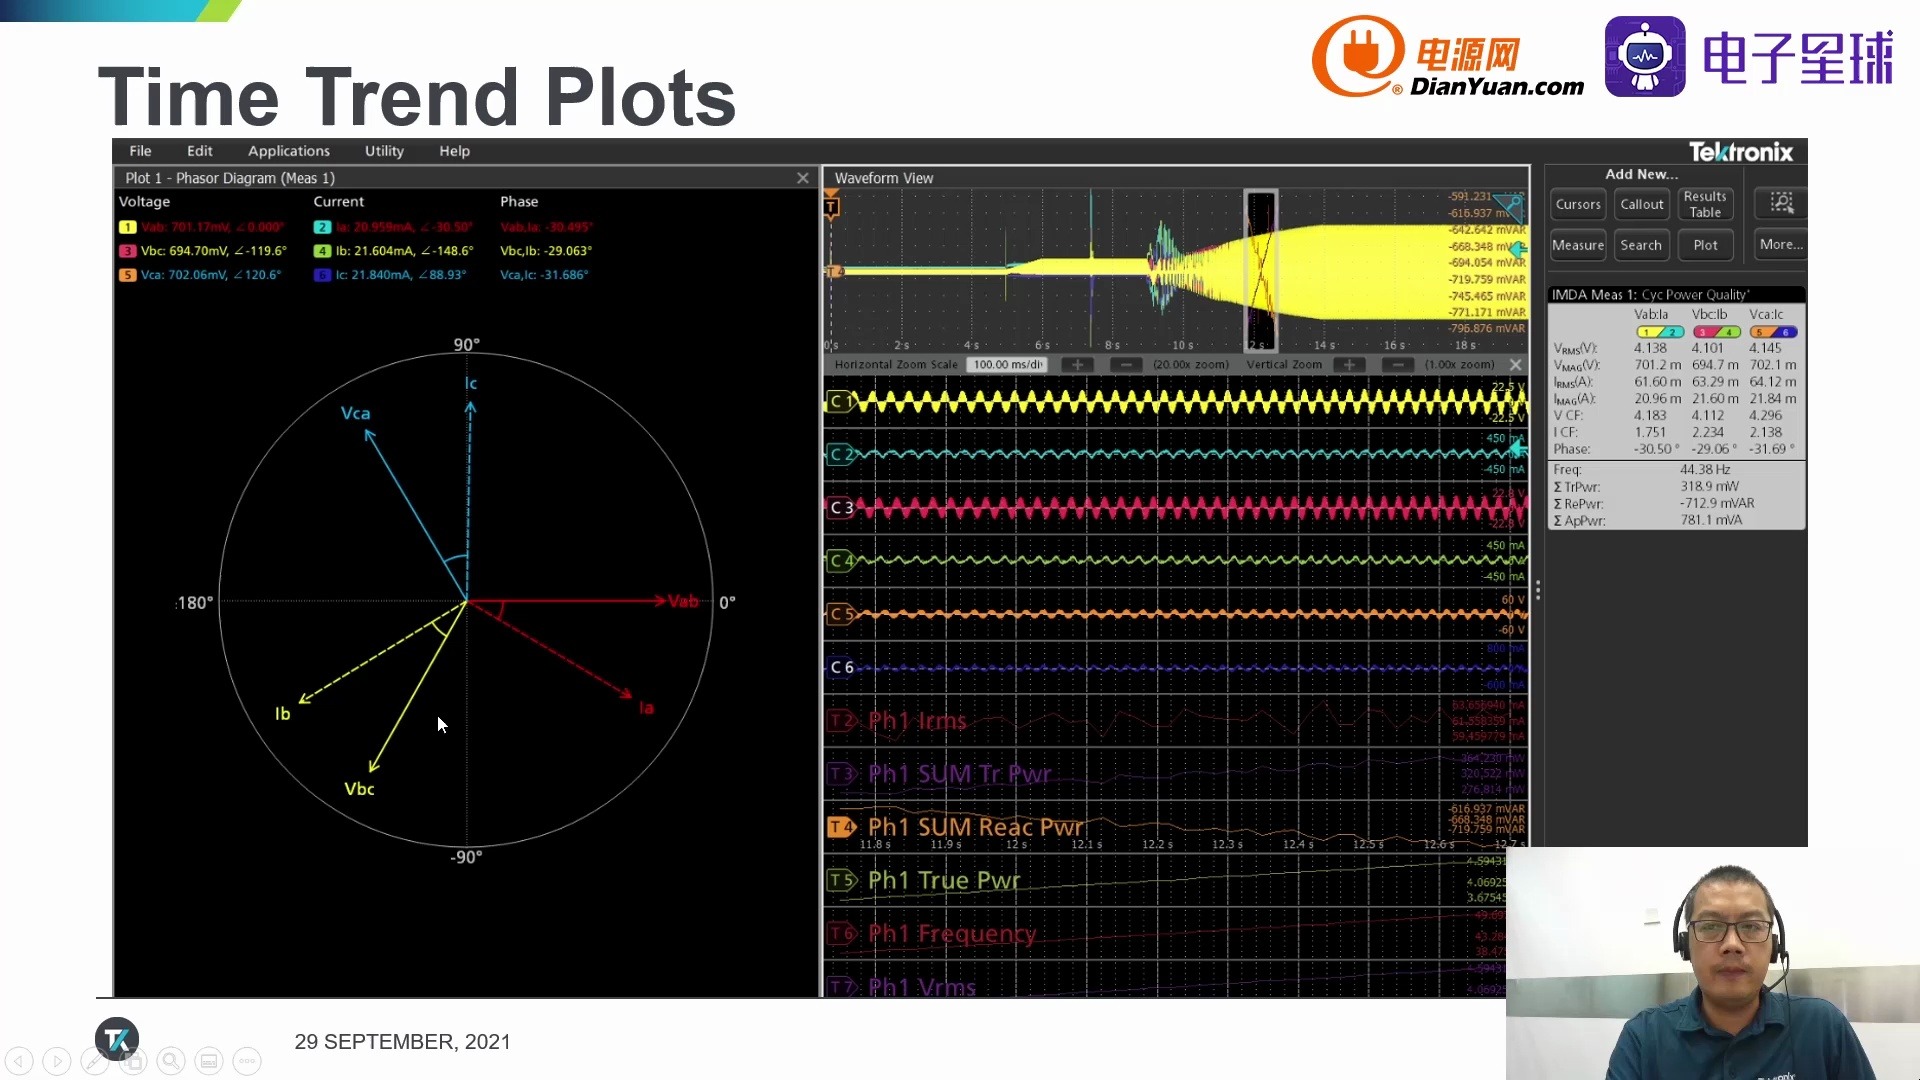This screenshot has width=1920, height=1080.
Task: Click the Vbc vector label in phasor diagram
Action: (x=359, y=789)
